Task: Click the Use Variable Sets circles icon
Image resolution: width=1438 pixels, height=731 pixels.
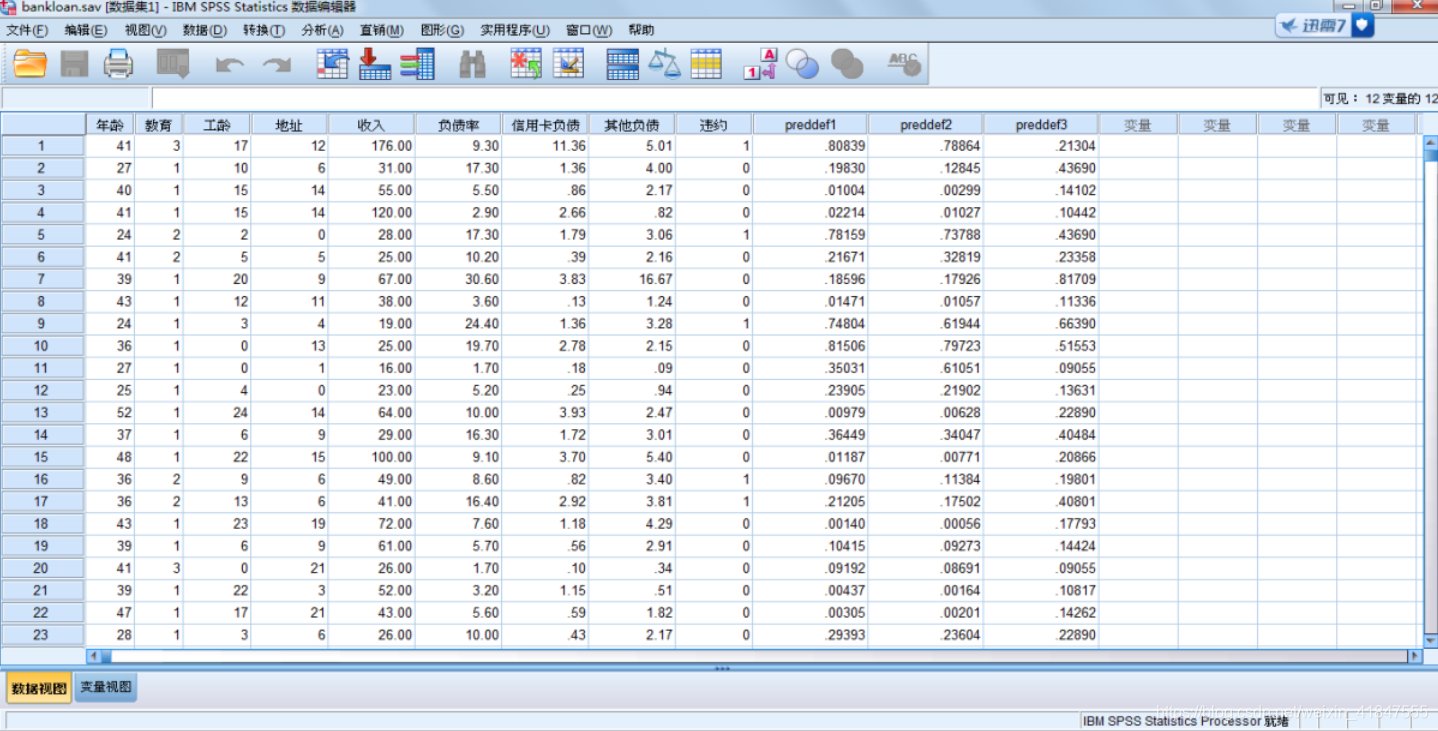Action: coord(802,64)
